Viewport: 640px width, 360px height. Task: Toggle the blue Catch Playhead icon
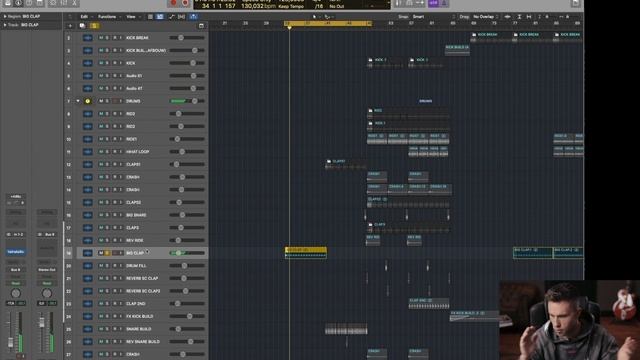pyautogui.click(x=193, y=17)
